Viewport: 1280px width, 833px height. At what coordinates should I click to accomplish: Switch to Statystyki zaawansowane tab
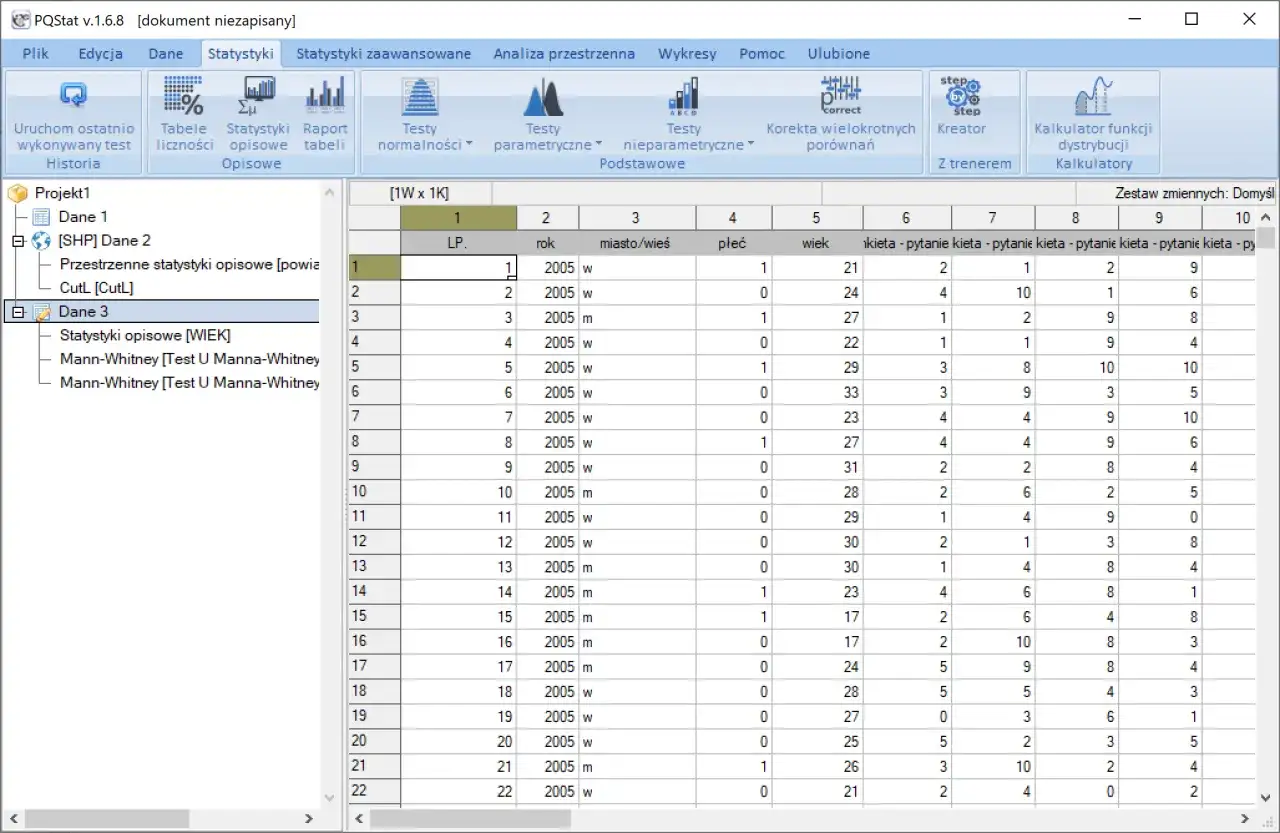coord(383,54)
